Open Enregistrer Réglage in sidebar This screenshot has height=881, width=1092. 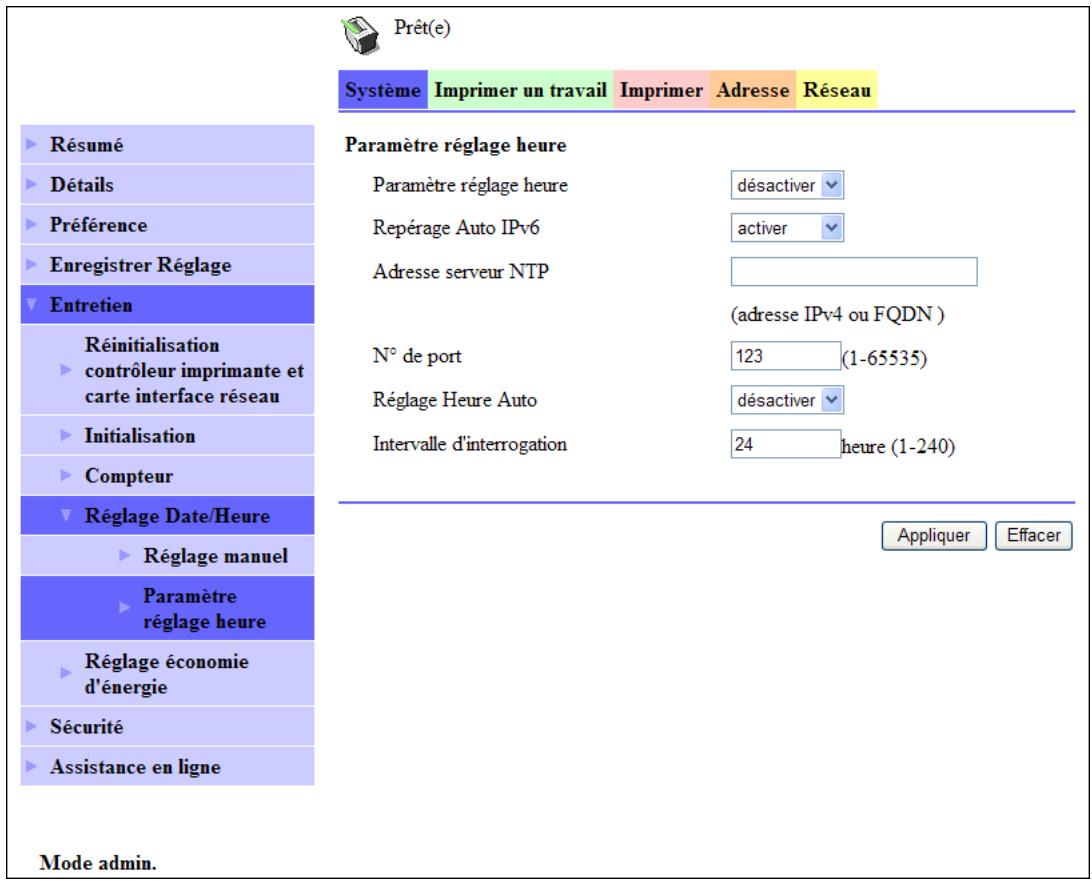(x=167, y=265)
